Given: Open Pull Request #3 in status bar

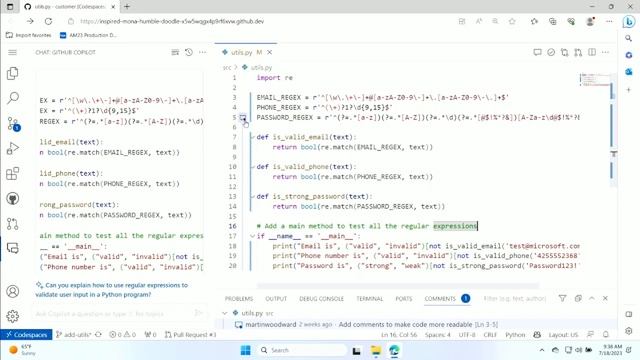Looking at the screenshot, I should tap(190, 334).
